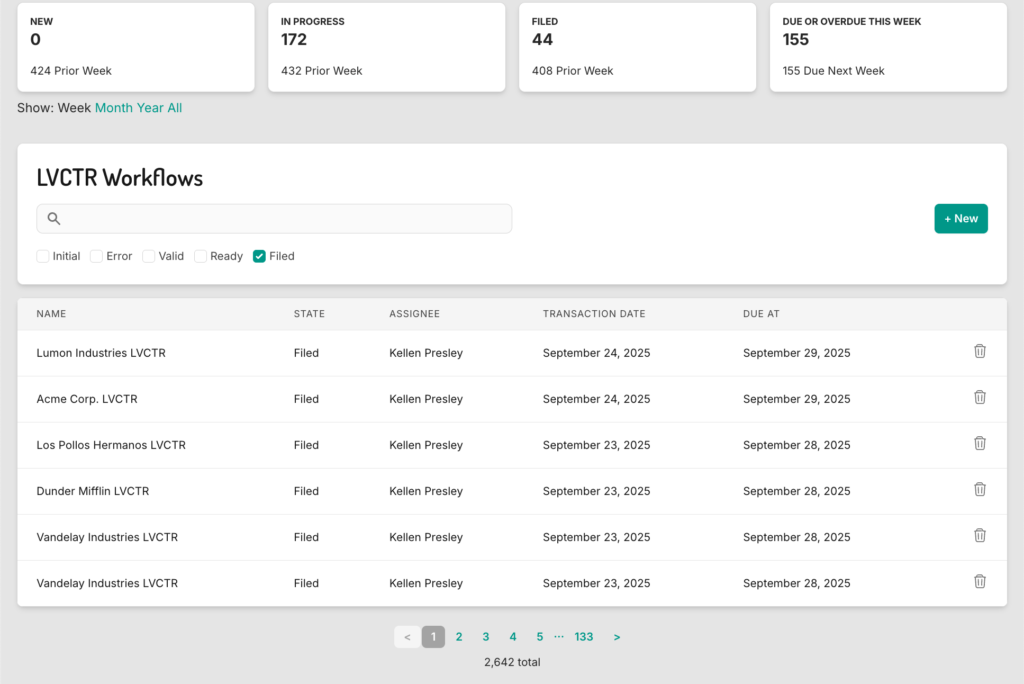Jump to page 133
Screen dimensions: 1024x684
pos(584,637)
